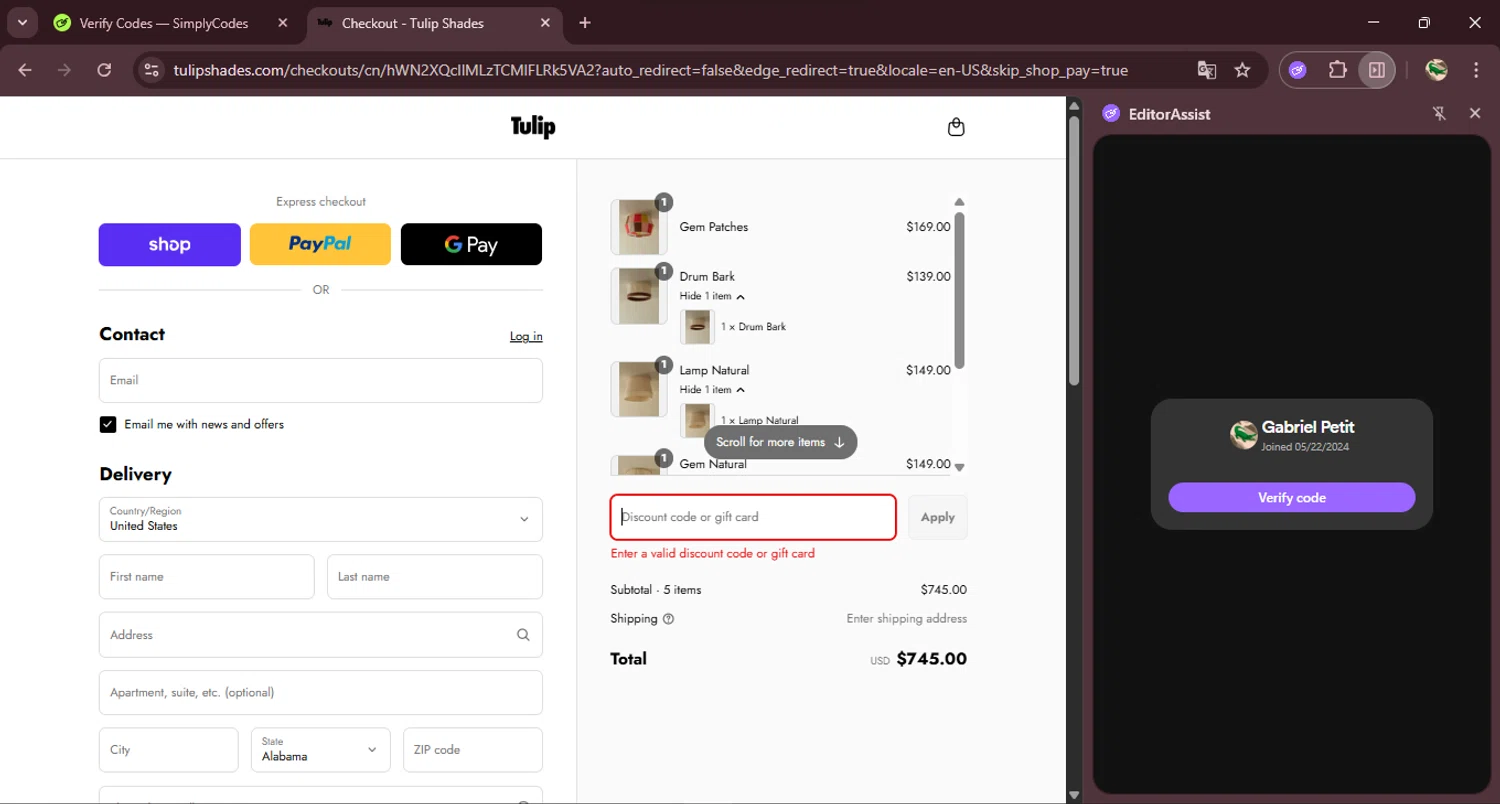Click the Shipping help question icon
Image resolution: width=1500 pixels, height=804 pixels.
coord(669,619)
